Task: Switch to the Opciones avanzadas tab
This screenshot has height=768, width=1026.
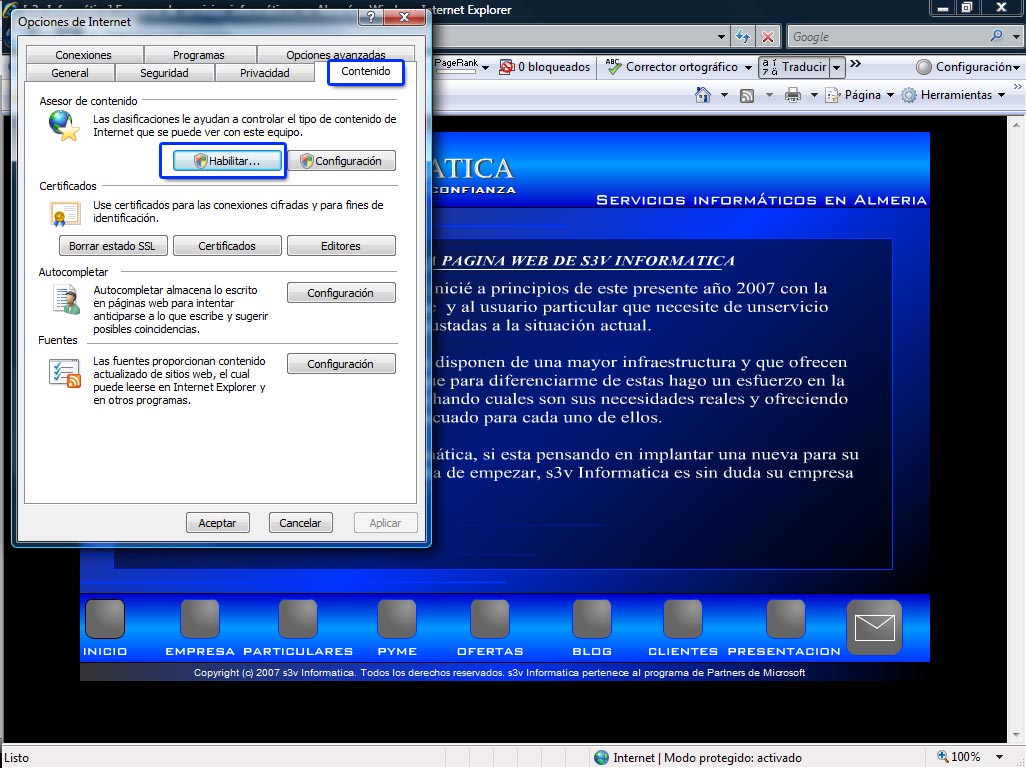Action: coord(335,55)
